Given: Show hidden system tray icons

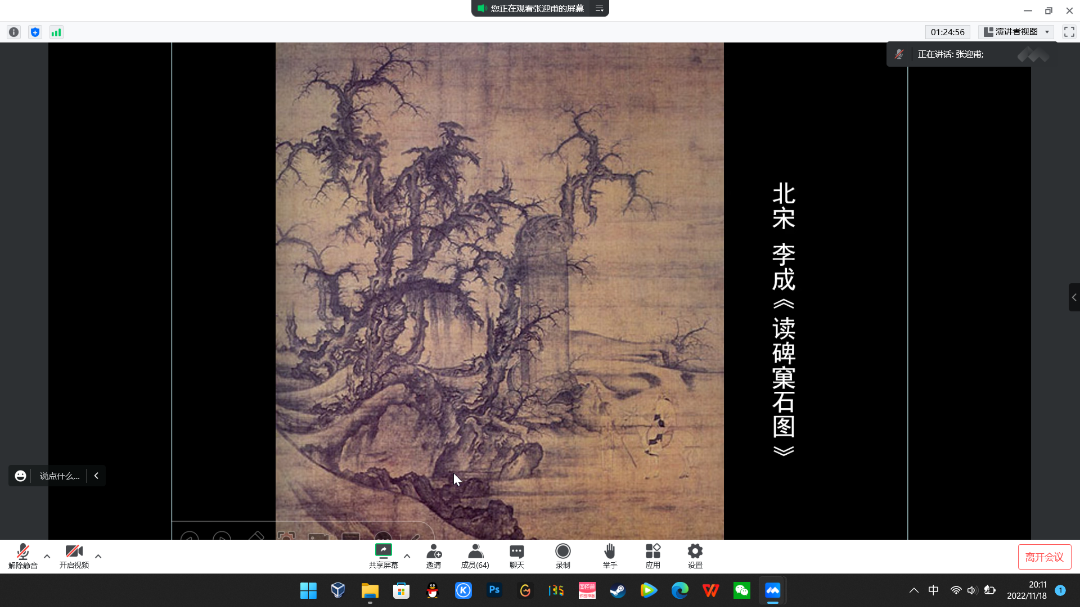Looking at the screenshot, I should (x=914, y=590).
